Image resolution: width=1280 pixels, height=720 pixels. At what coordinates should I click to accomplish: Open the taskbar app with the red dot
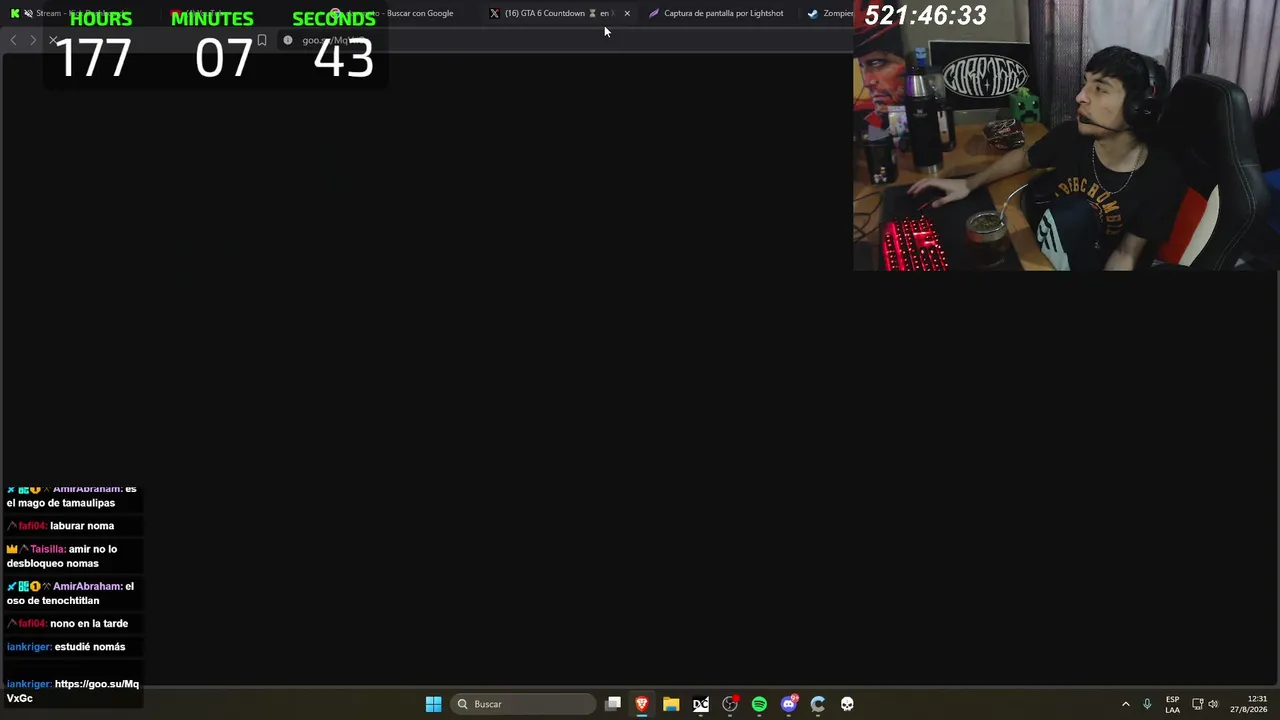[730, 704]
